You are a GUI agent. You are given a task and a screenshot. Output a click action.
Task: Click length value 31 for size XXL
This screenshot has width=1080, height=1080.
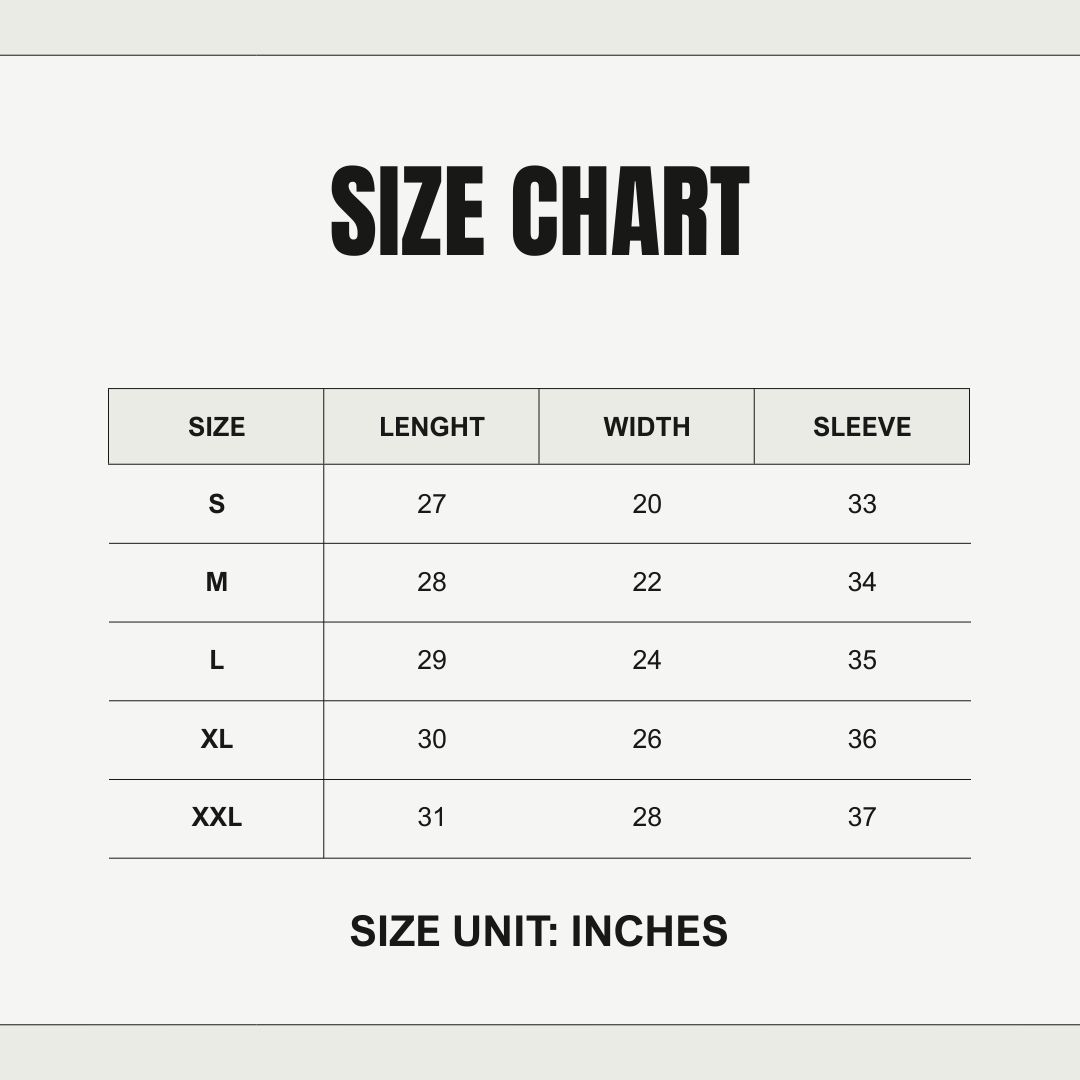point(431,817)
